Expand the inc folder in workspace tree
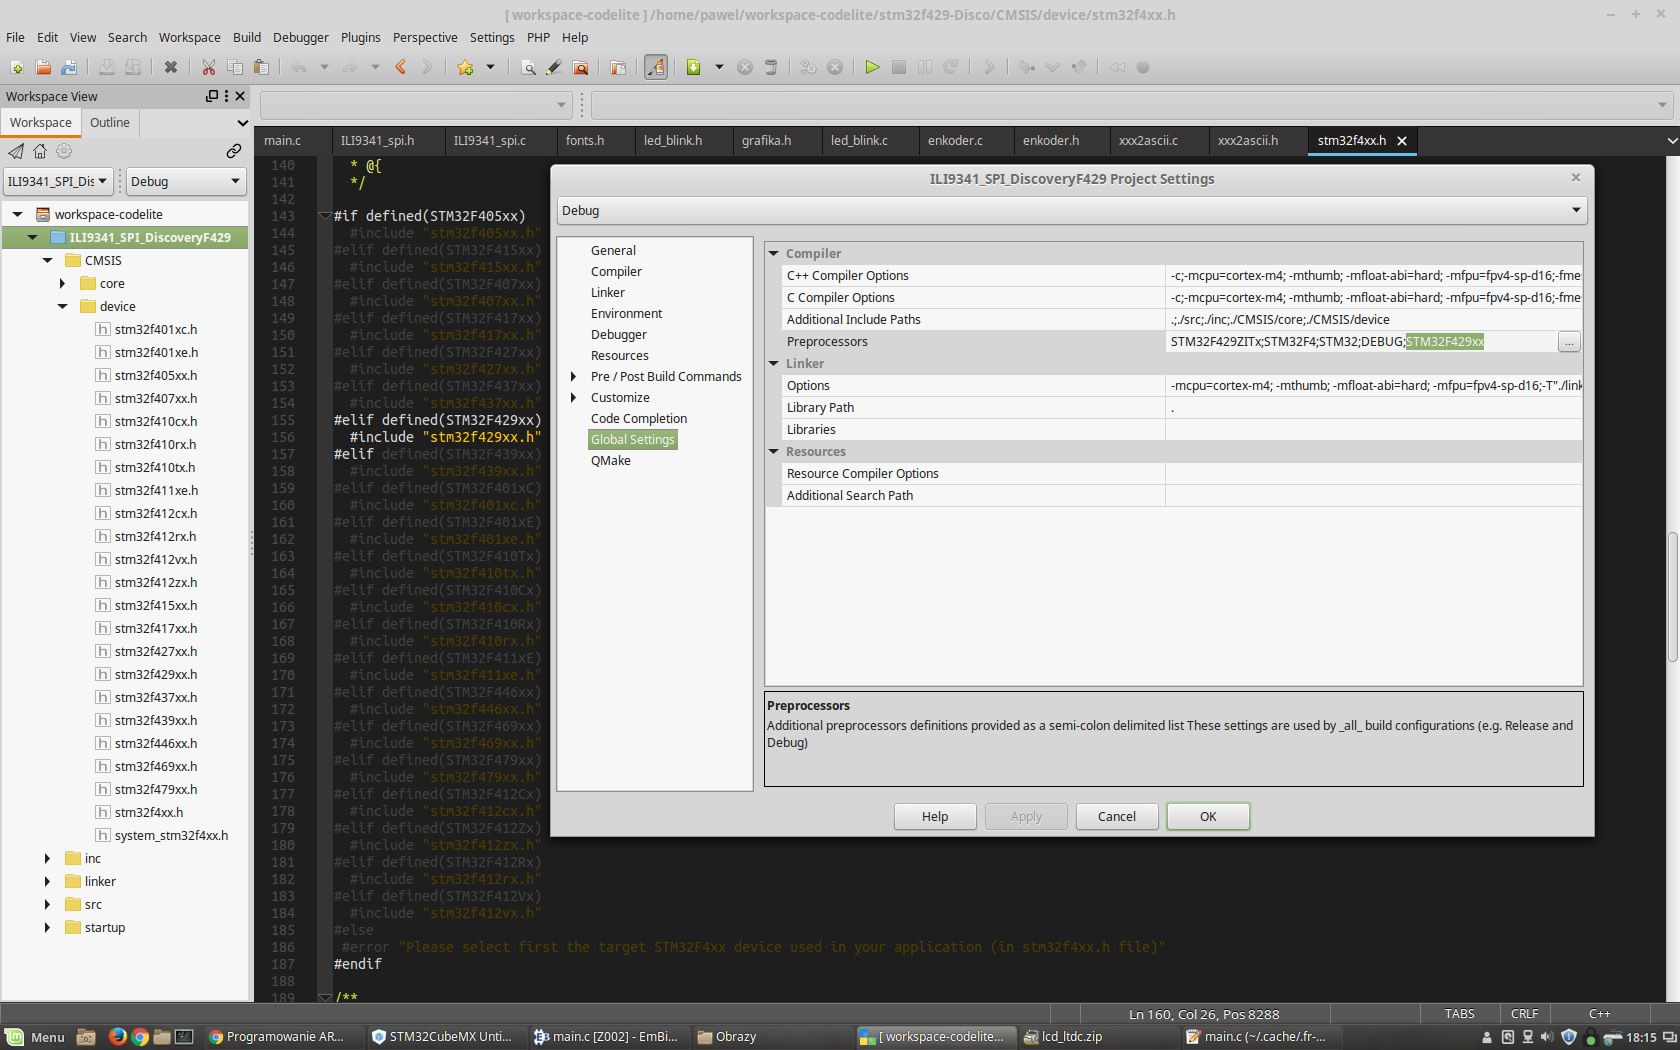 tap(47, 858)
